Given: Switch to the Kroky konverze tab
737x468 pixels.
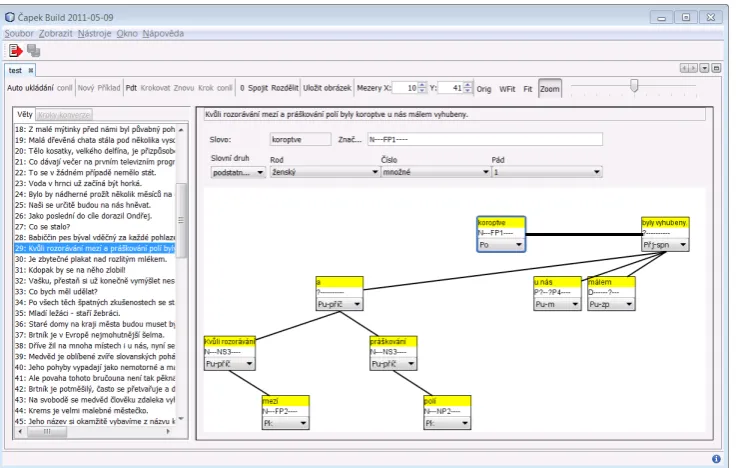Looking at the screenshot, I should [64, 115].
